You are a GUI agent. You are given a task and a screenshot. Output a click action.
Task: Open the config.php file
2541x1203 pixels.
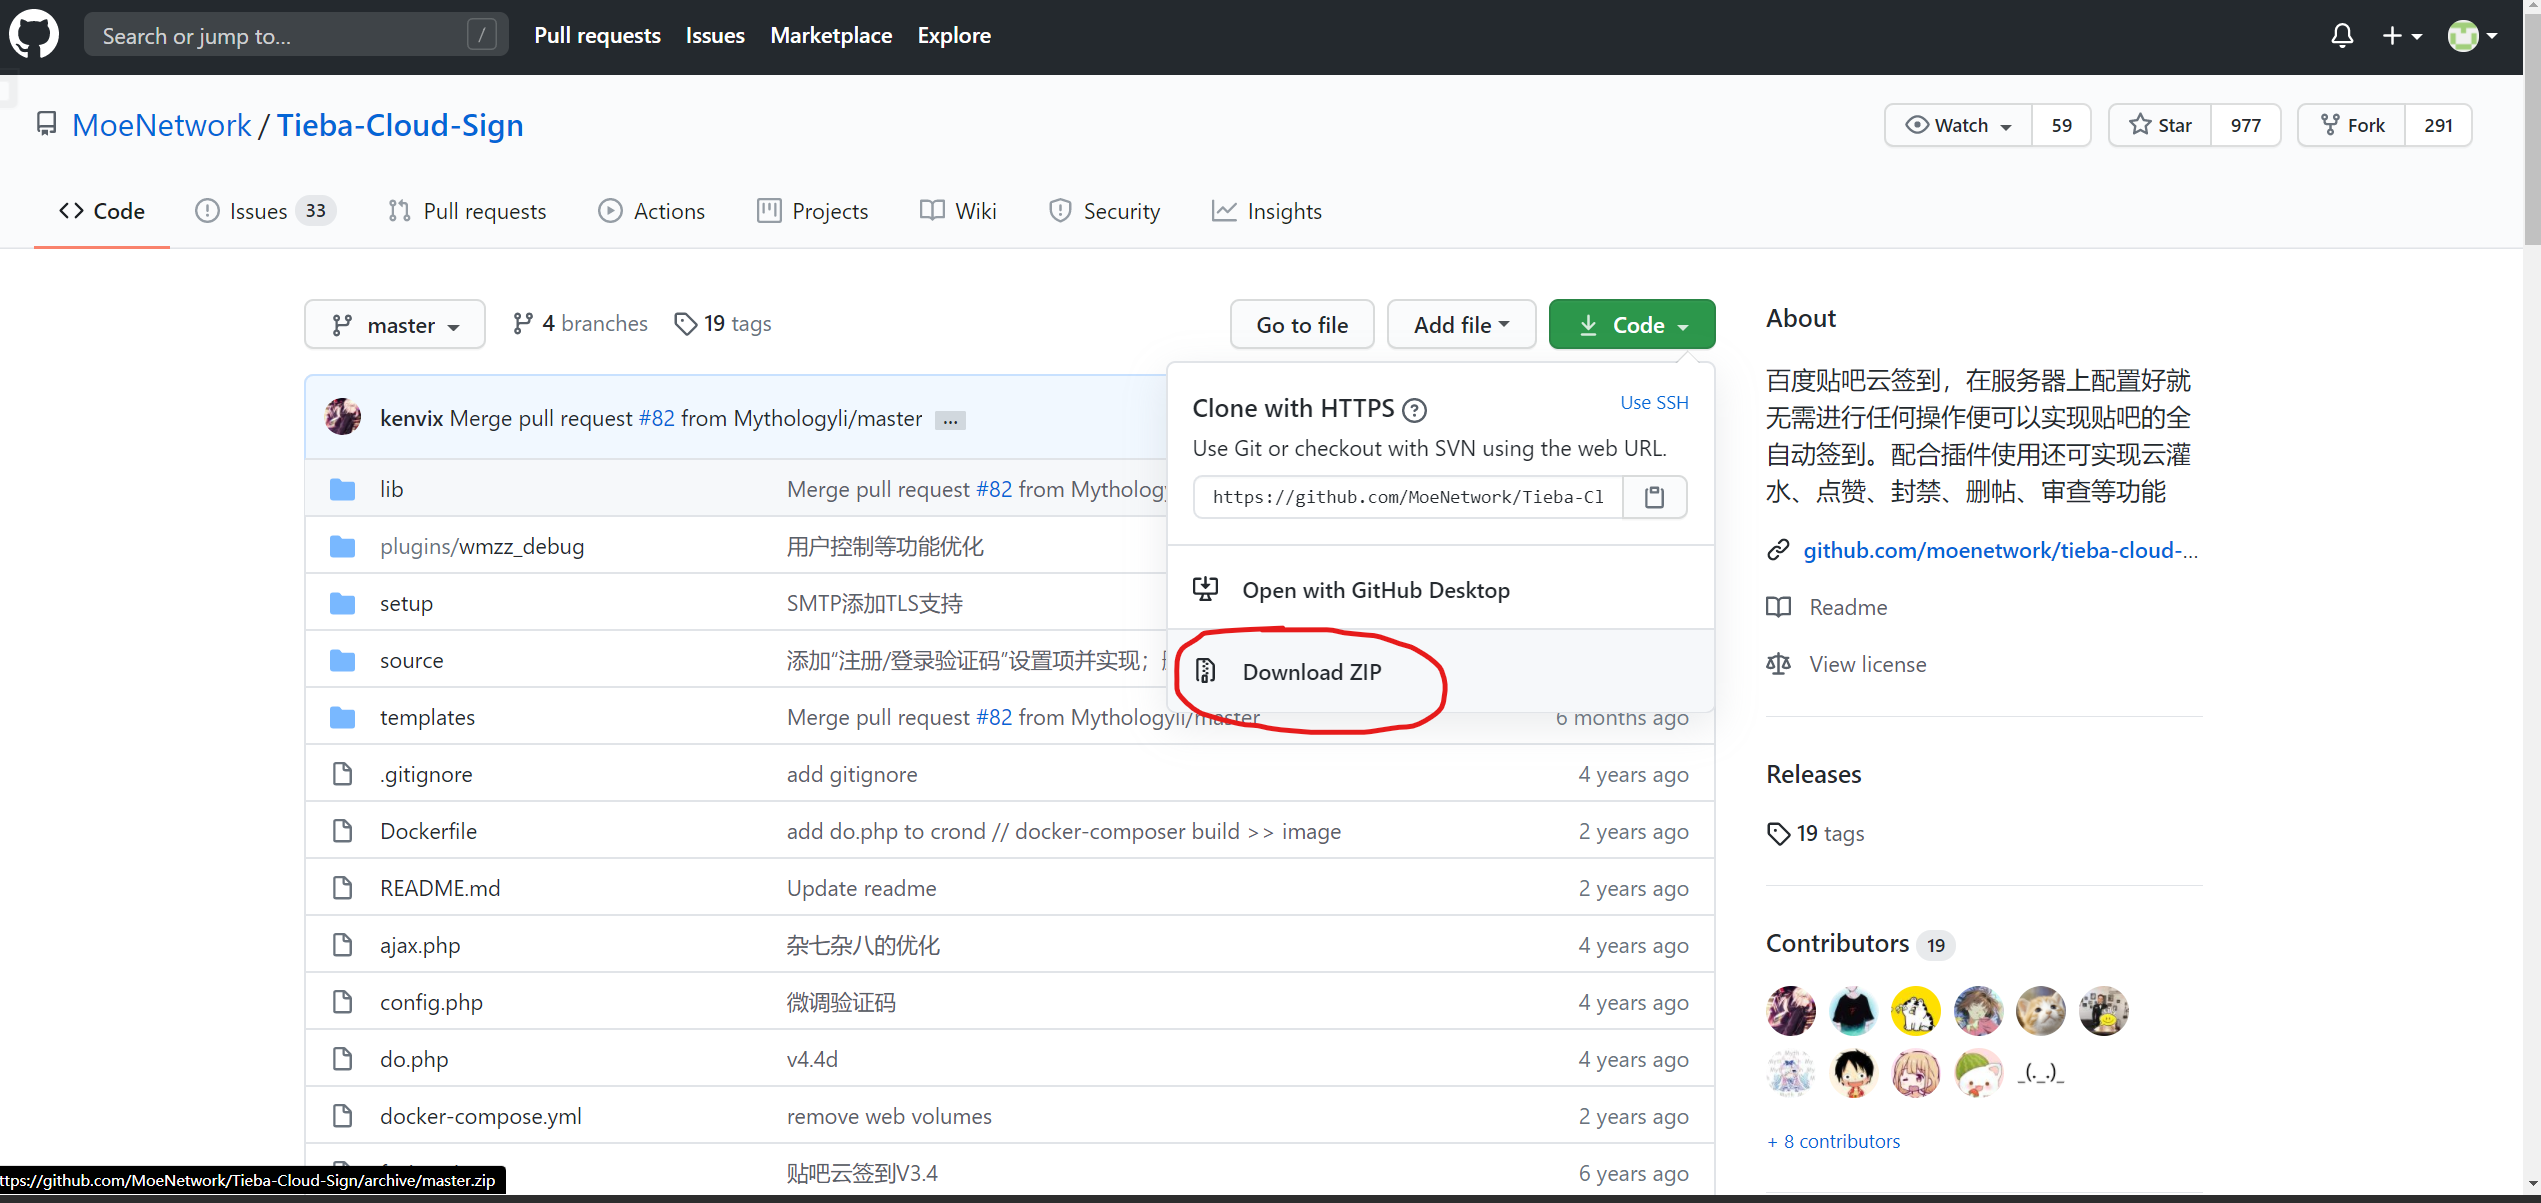click(431, 1002)
